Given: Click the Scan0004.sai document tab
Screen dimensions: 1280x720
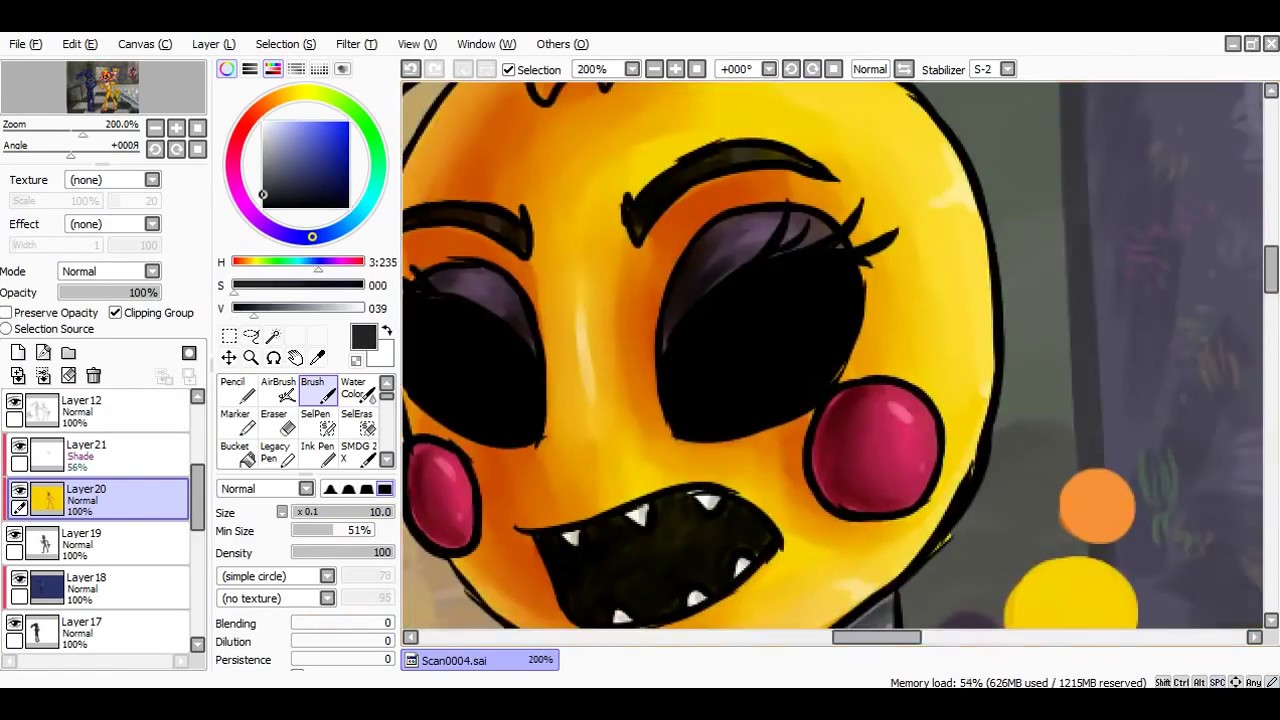Looking at the screenshot, I should click(480, 660).
